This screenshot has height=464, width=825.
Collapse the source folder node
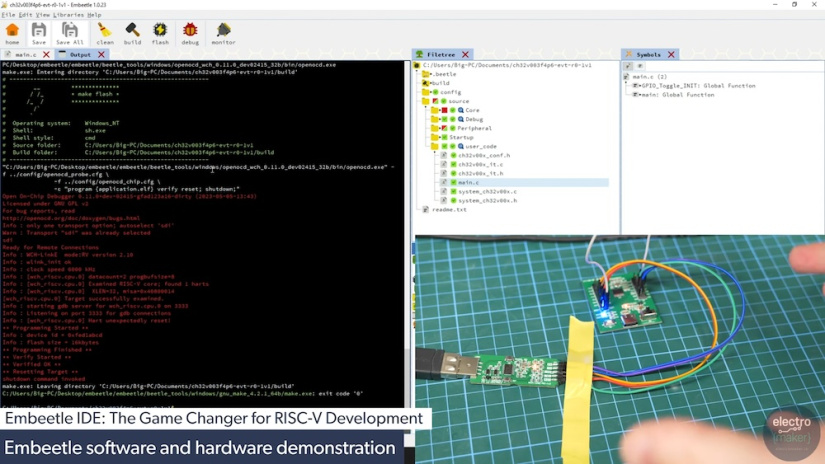424,101
